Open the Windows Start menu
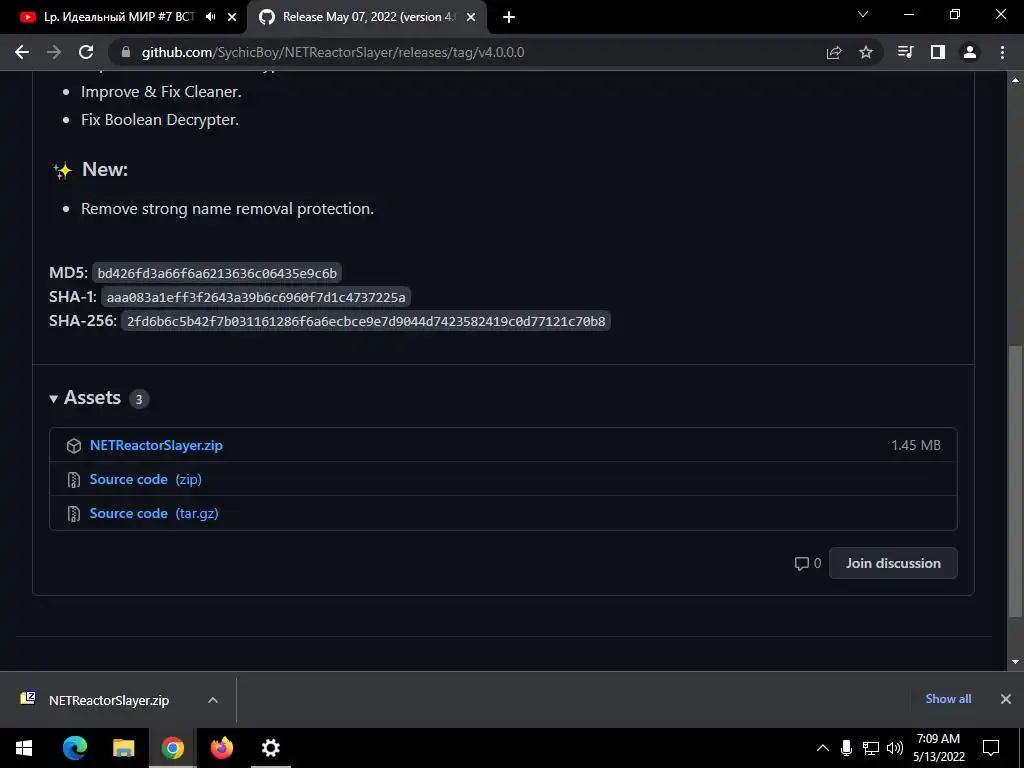 [24, 748]
